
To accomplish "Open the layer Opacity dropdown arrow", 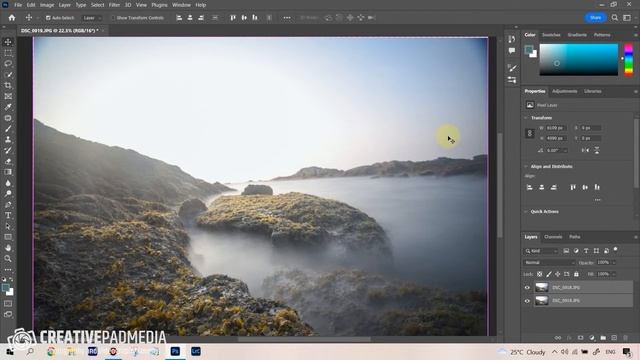I will [x=613, y=263].
